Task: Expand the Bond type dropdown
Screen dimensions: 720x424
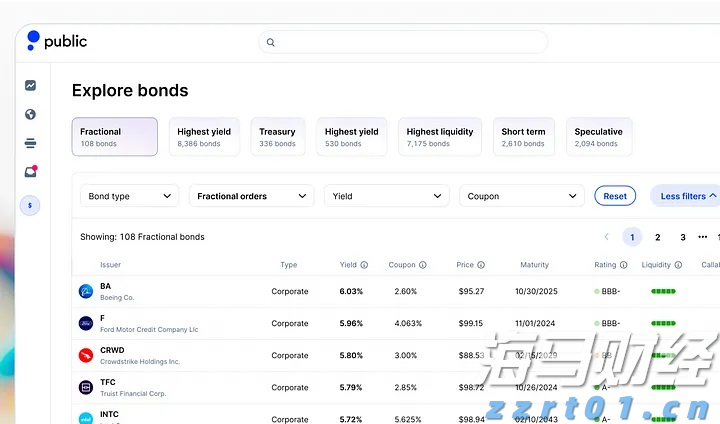Action: 129,196
